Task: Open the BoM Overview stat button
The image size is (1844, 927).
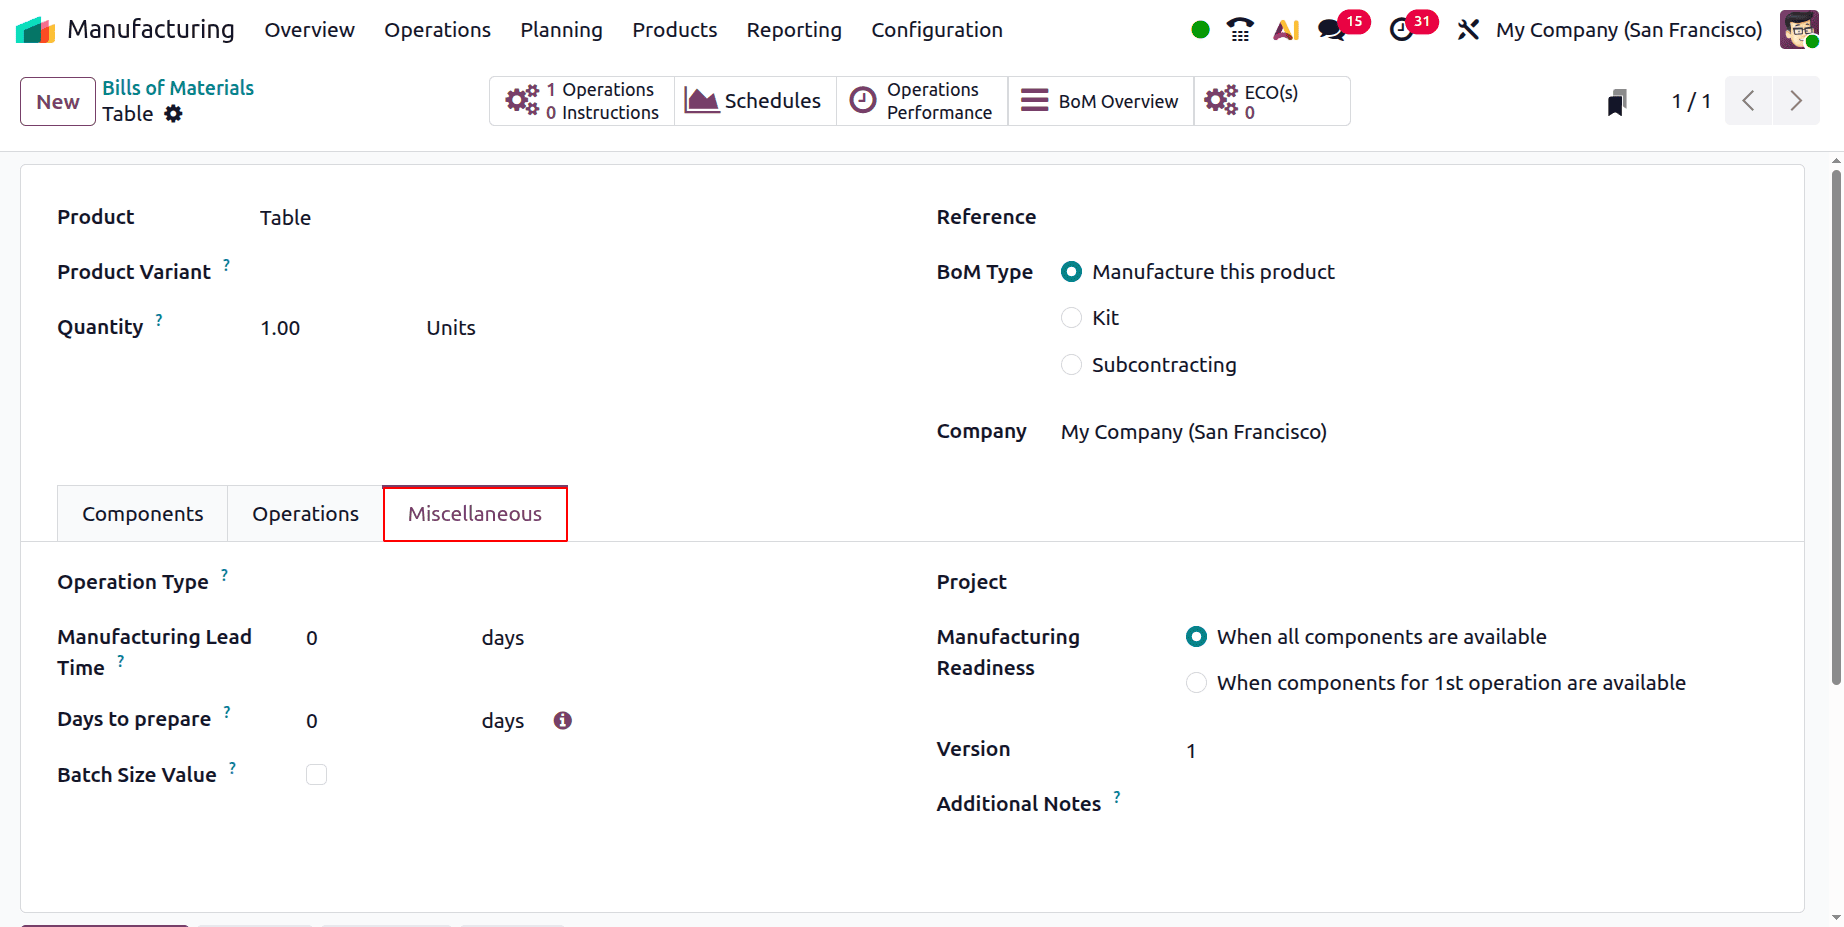Action: coord(1101,101)
